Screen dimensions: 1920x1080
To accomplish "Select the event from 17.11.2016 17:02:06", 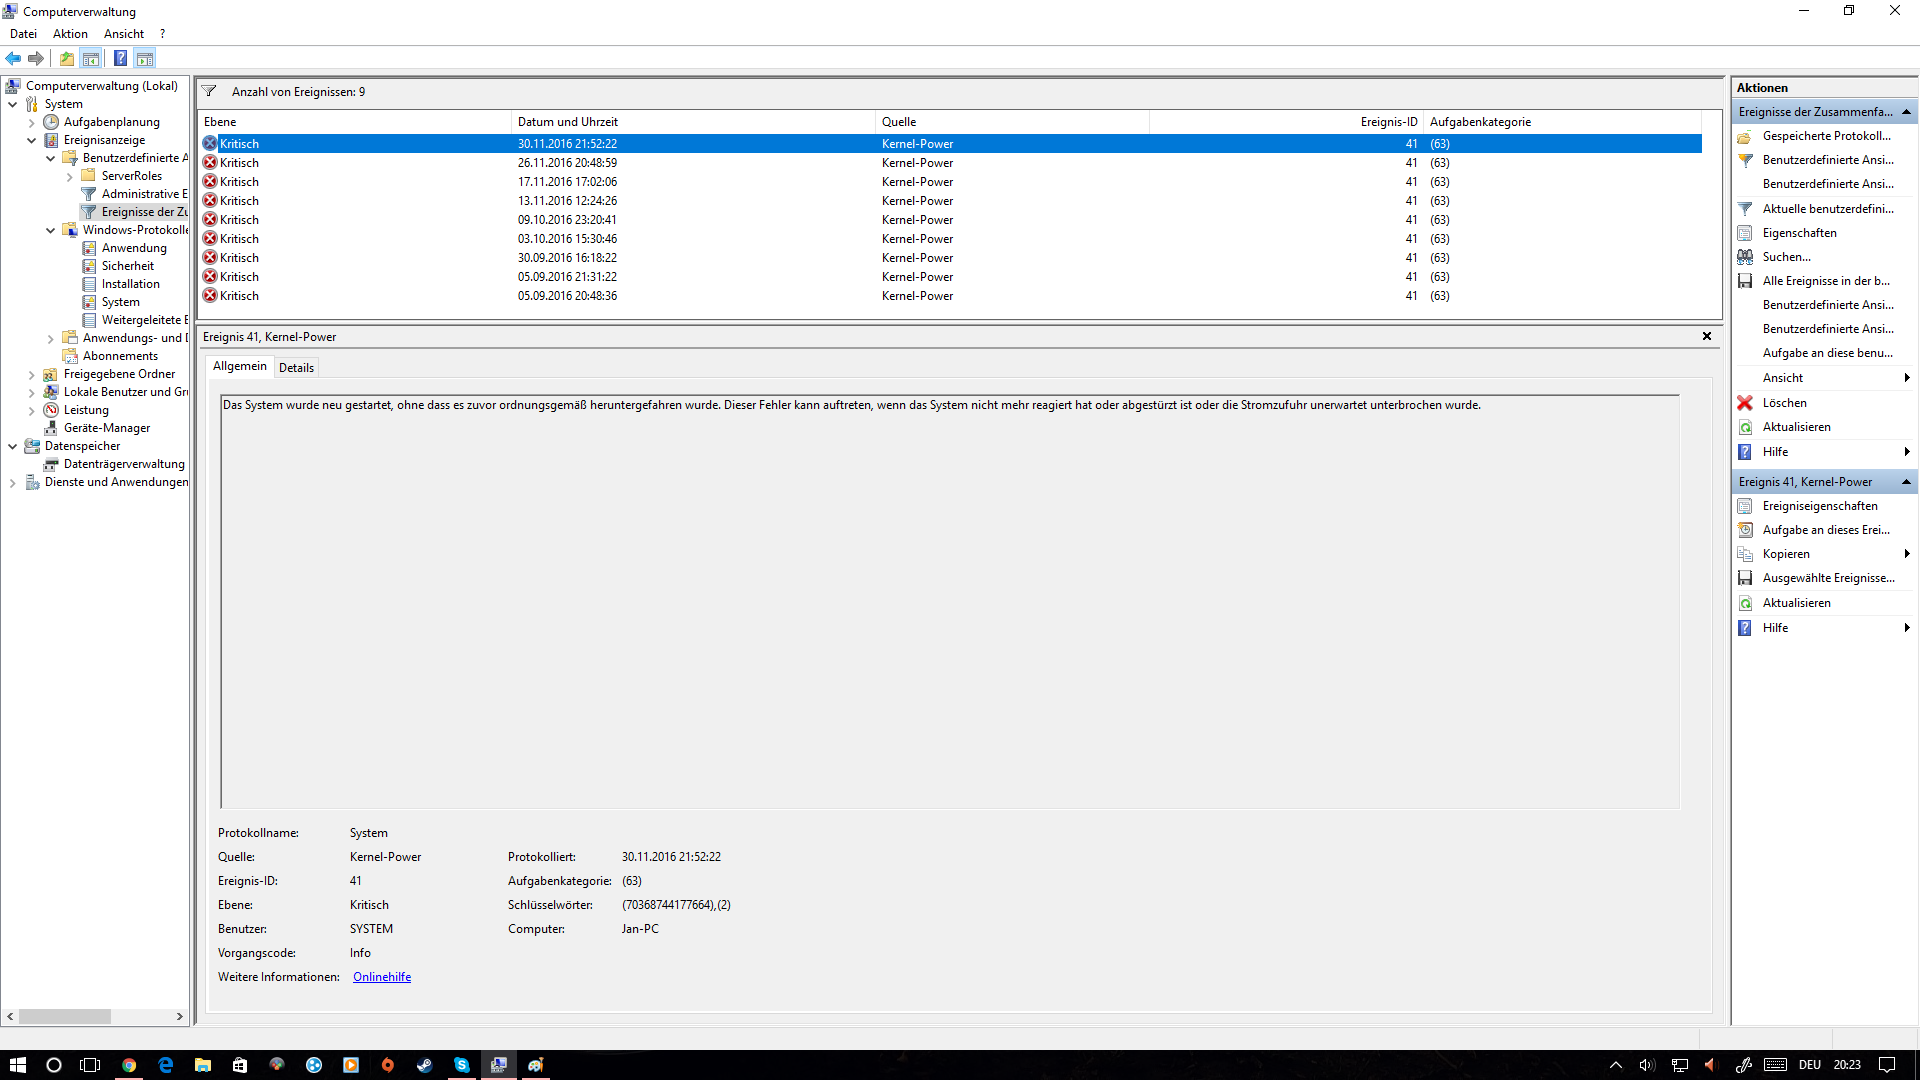I will [567, 182].
